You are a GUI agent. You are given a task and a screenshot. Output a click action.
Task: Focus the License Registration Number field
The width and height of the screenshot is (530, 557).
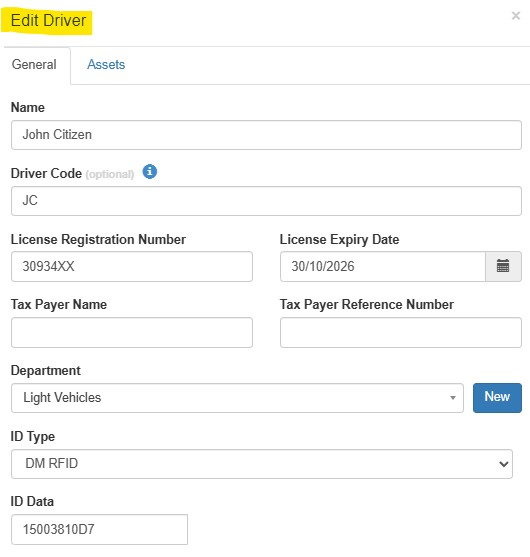132,266
